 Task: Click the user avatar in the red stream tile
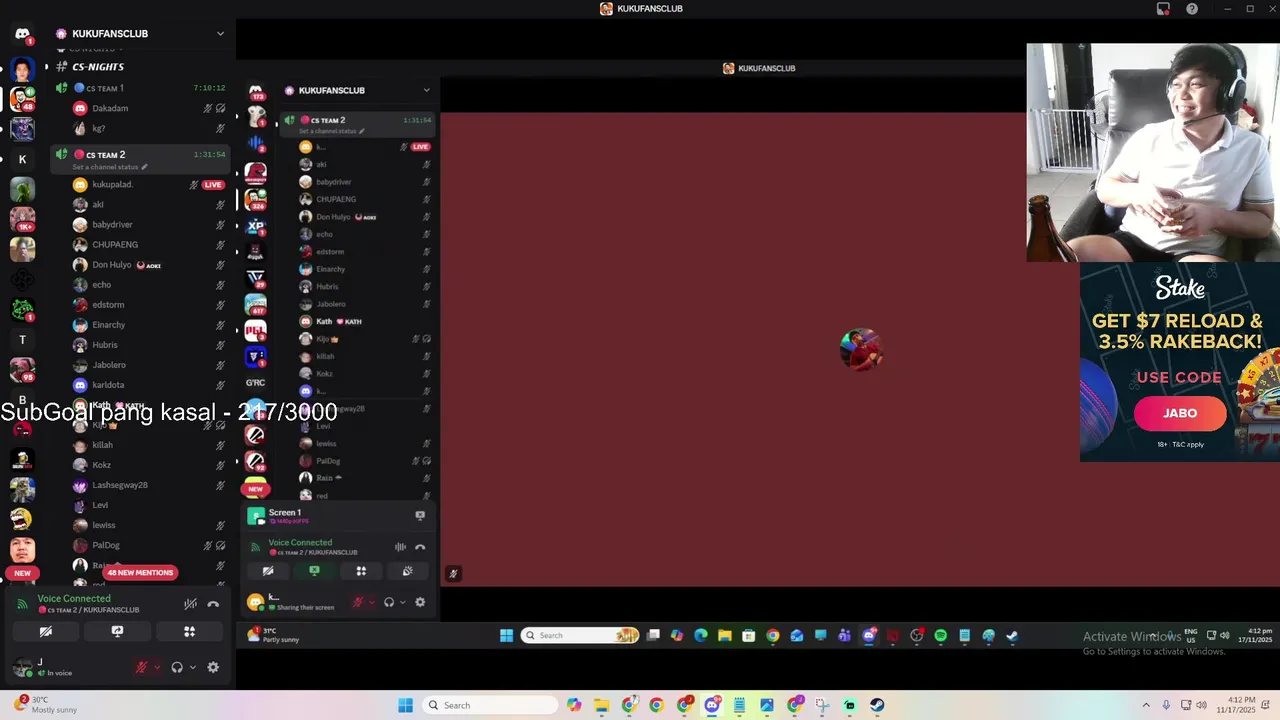click(861, 349)
